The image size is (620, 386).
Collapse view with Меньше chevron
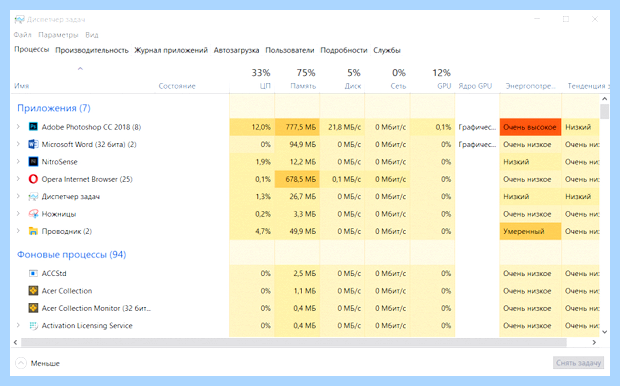click(x=21, y=363)
